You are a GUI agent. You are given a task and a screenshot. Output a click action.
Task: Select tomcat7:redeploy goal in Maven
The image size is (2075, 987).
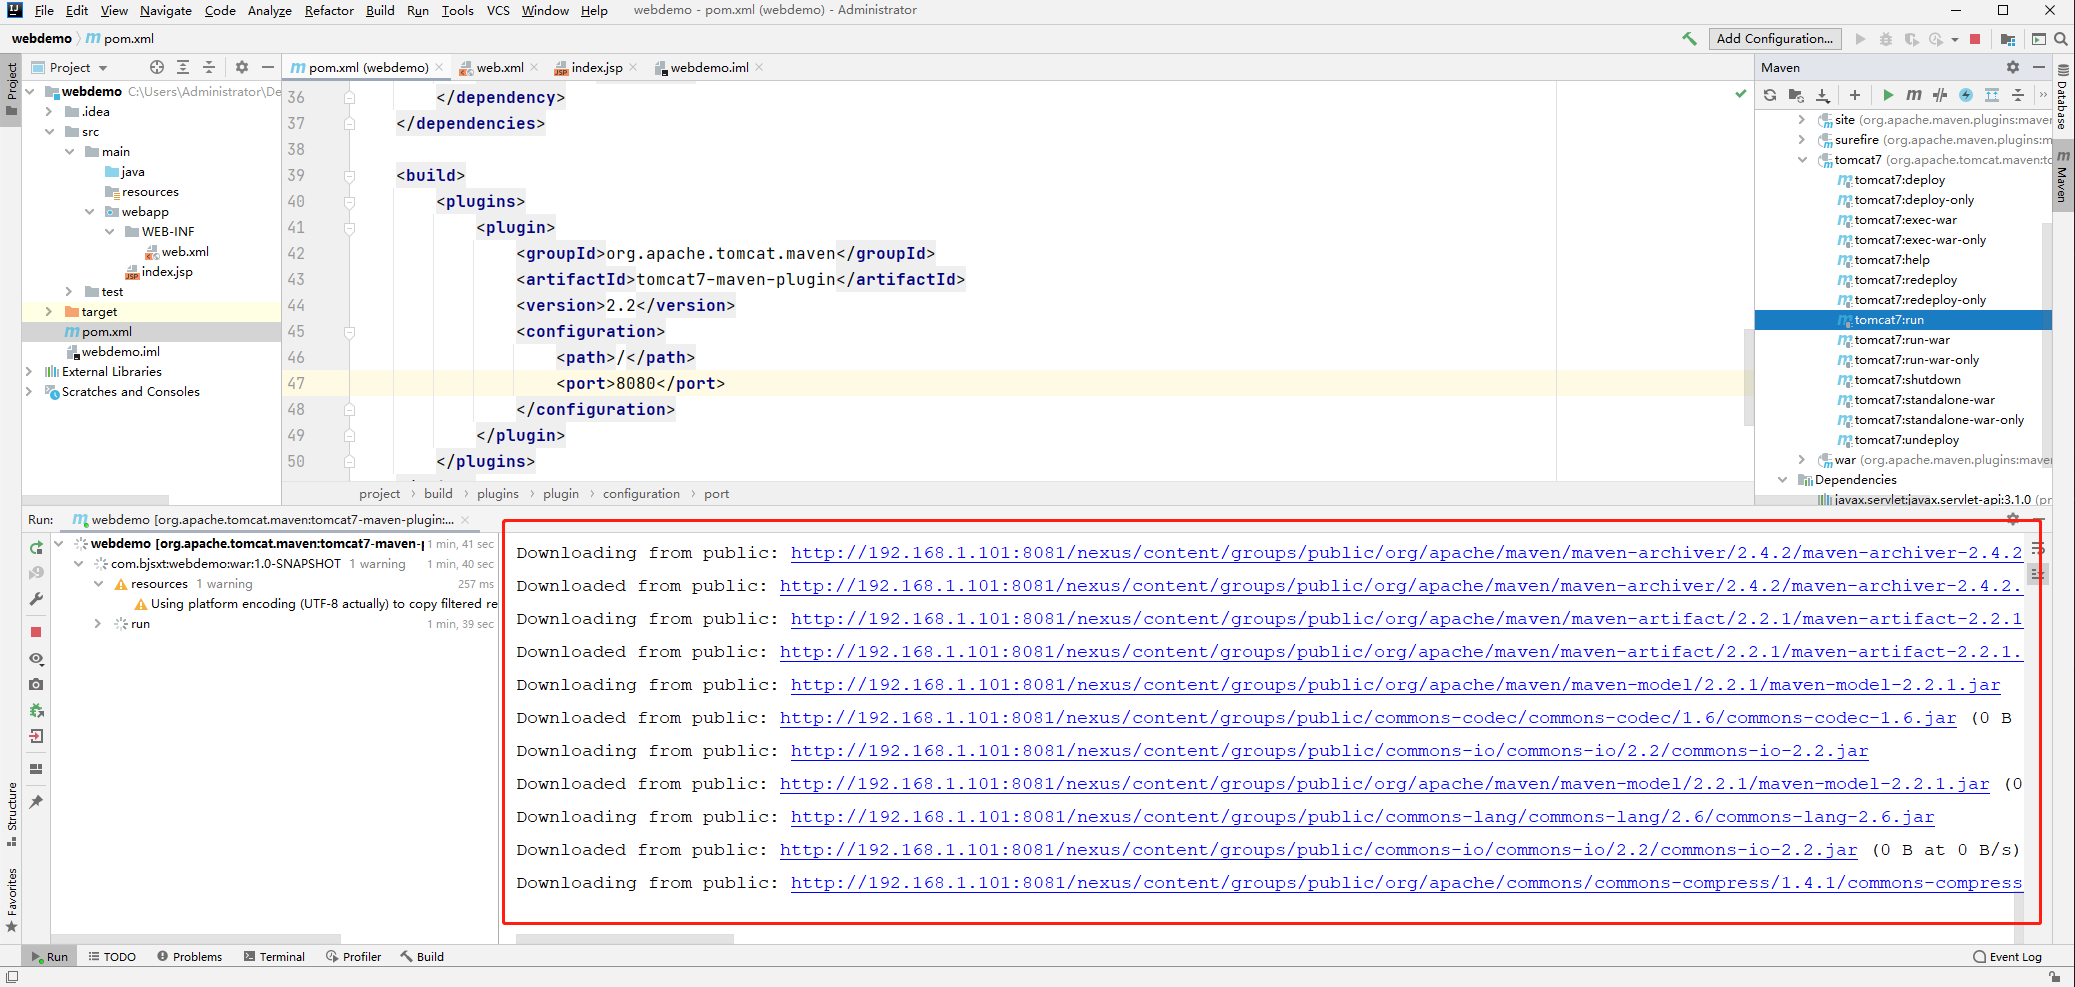pyautogui.click(x=1905, y=280)
